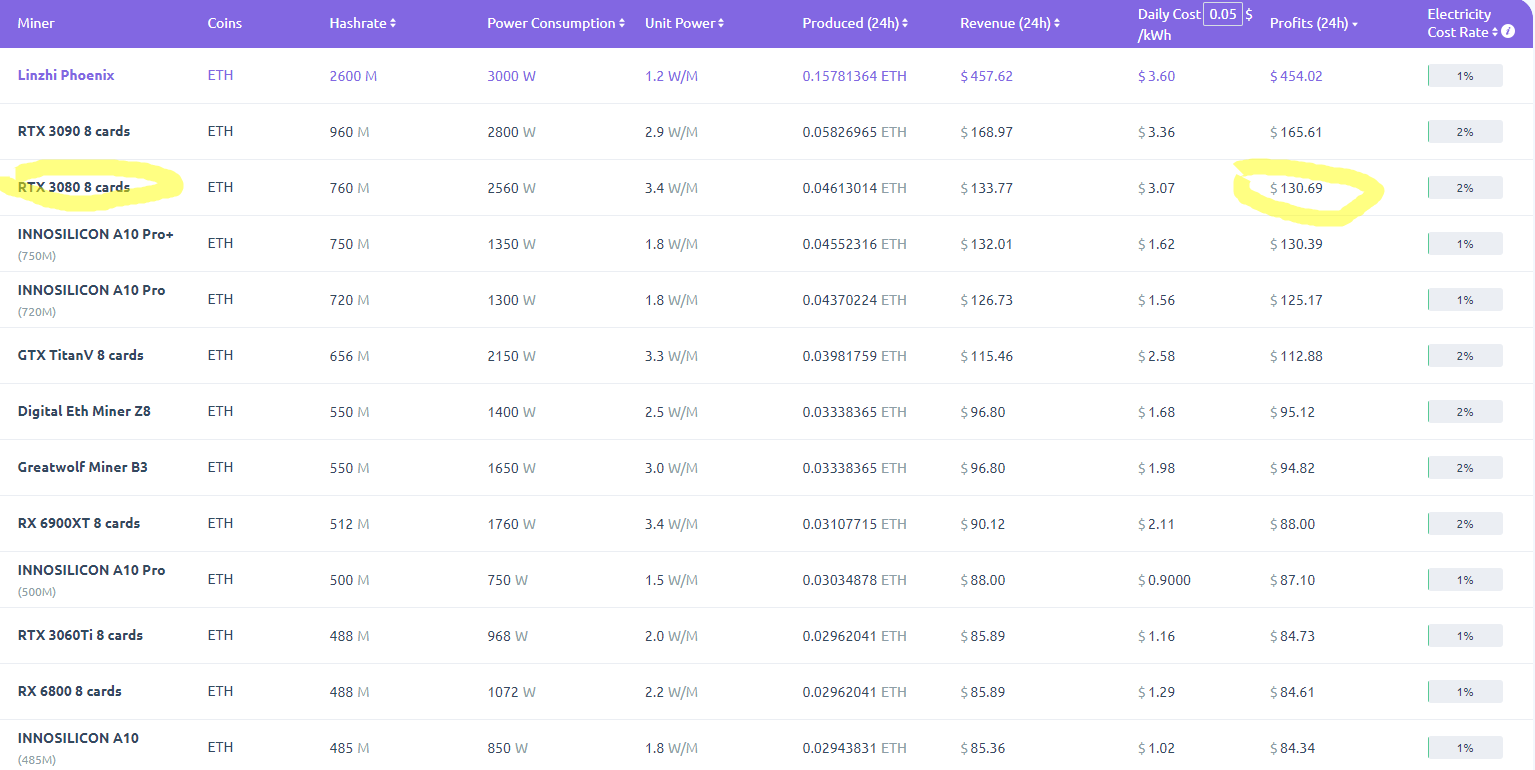Screen dimensions: 1535x770
Task: Click the Power Consumption sort arrows
Action: (622, 23)
